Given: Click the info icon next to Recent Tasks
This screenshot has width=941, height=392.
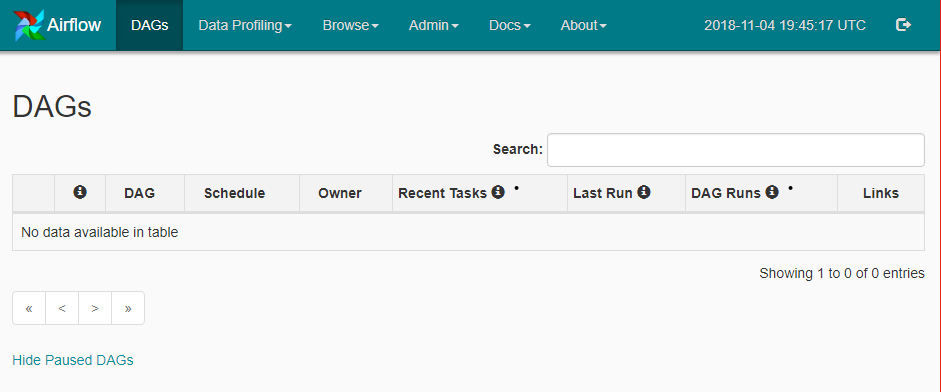Looking at the screenshot, I should pos(498,192).
